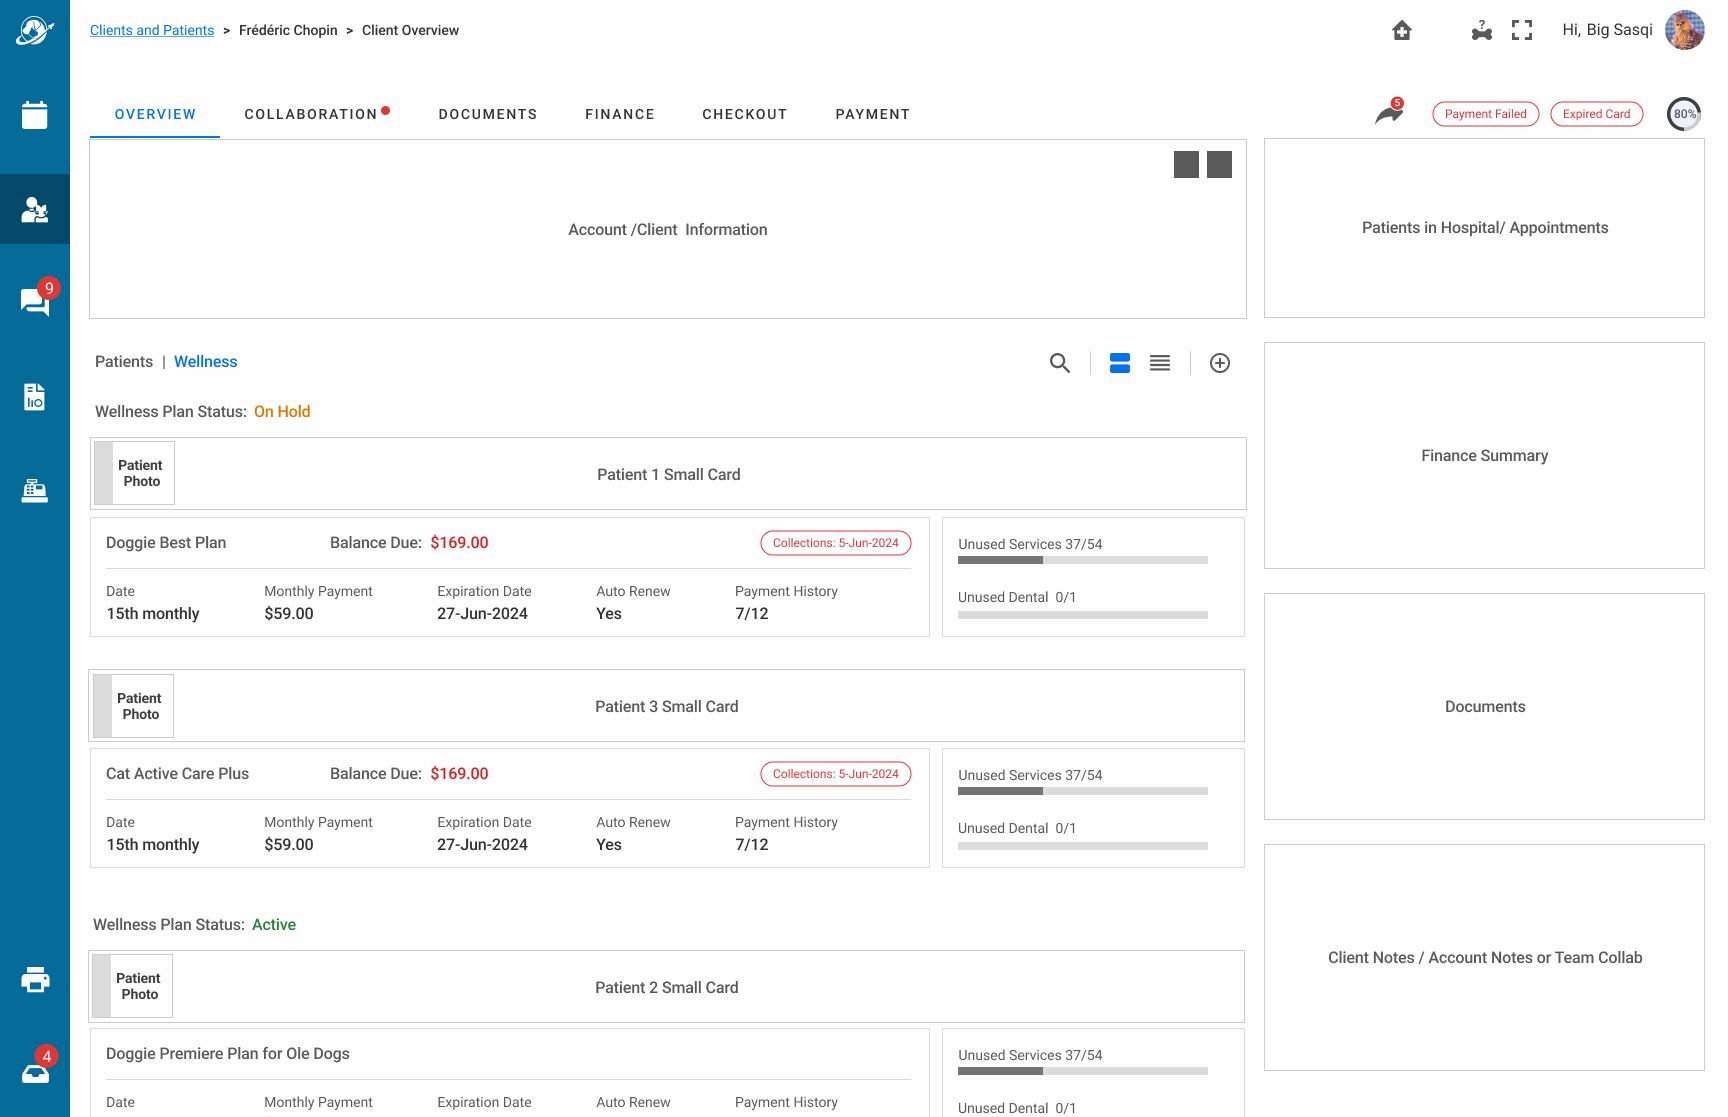Viewport: 1728px width, 1117px height.
Task: Open the Big Sasqi user avatar
Action: point(1684,30)
